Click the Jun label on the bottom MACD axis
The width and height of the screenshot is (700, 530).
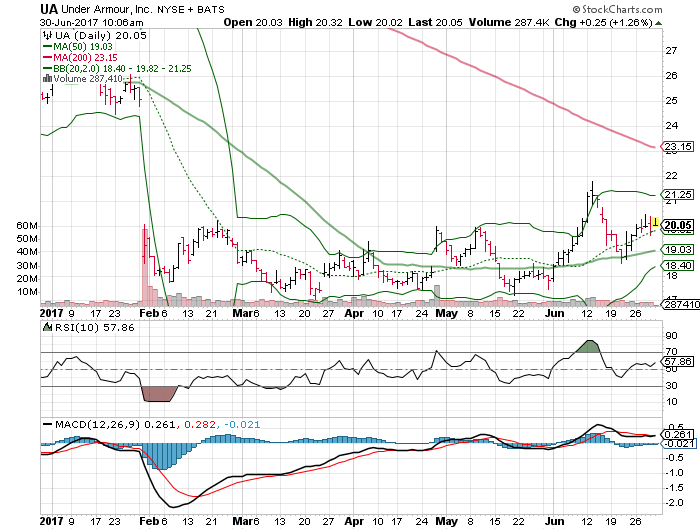pos(554,521)
